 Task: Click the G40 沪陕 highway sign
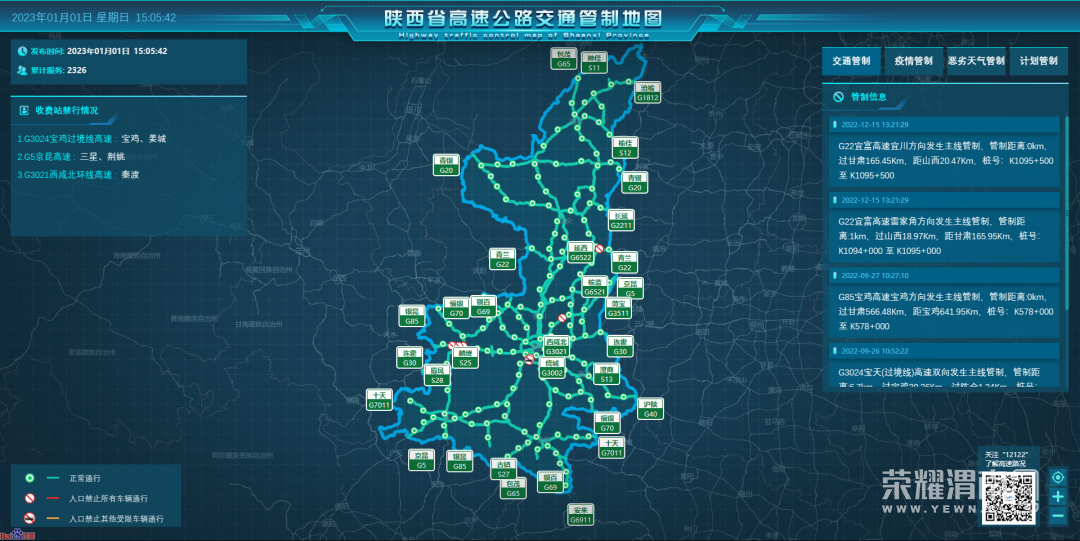coord(650,408)
